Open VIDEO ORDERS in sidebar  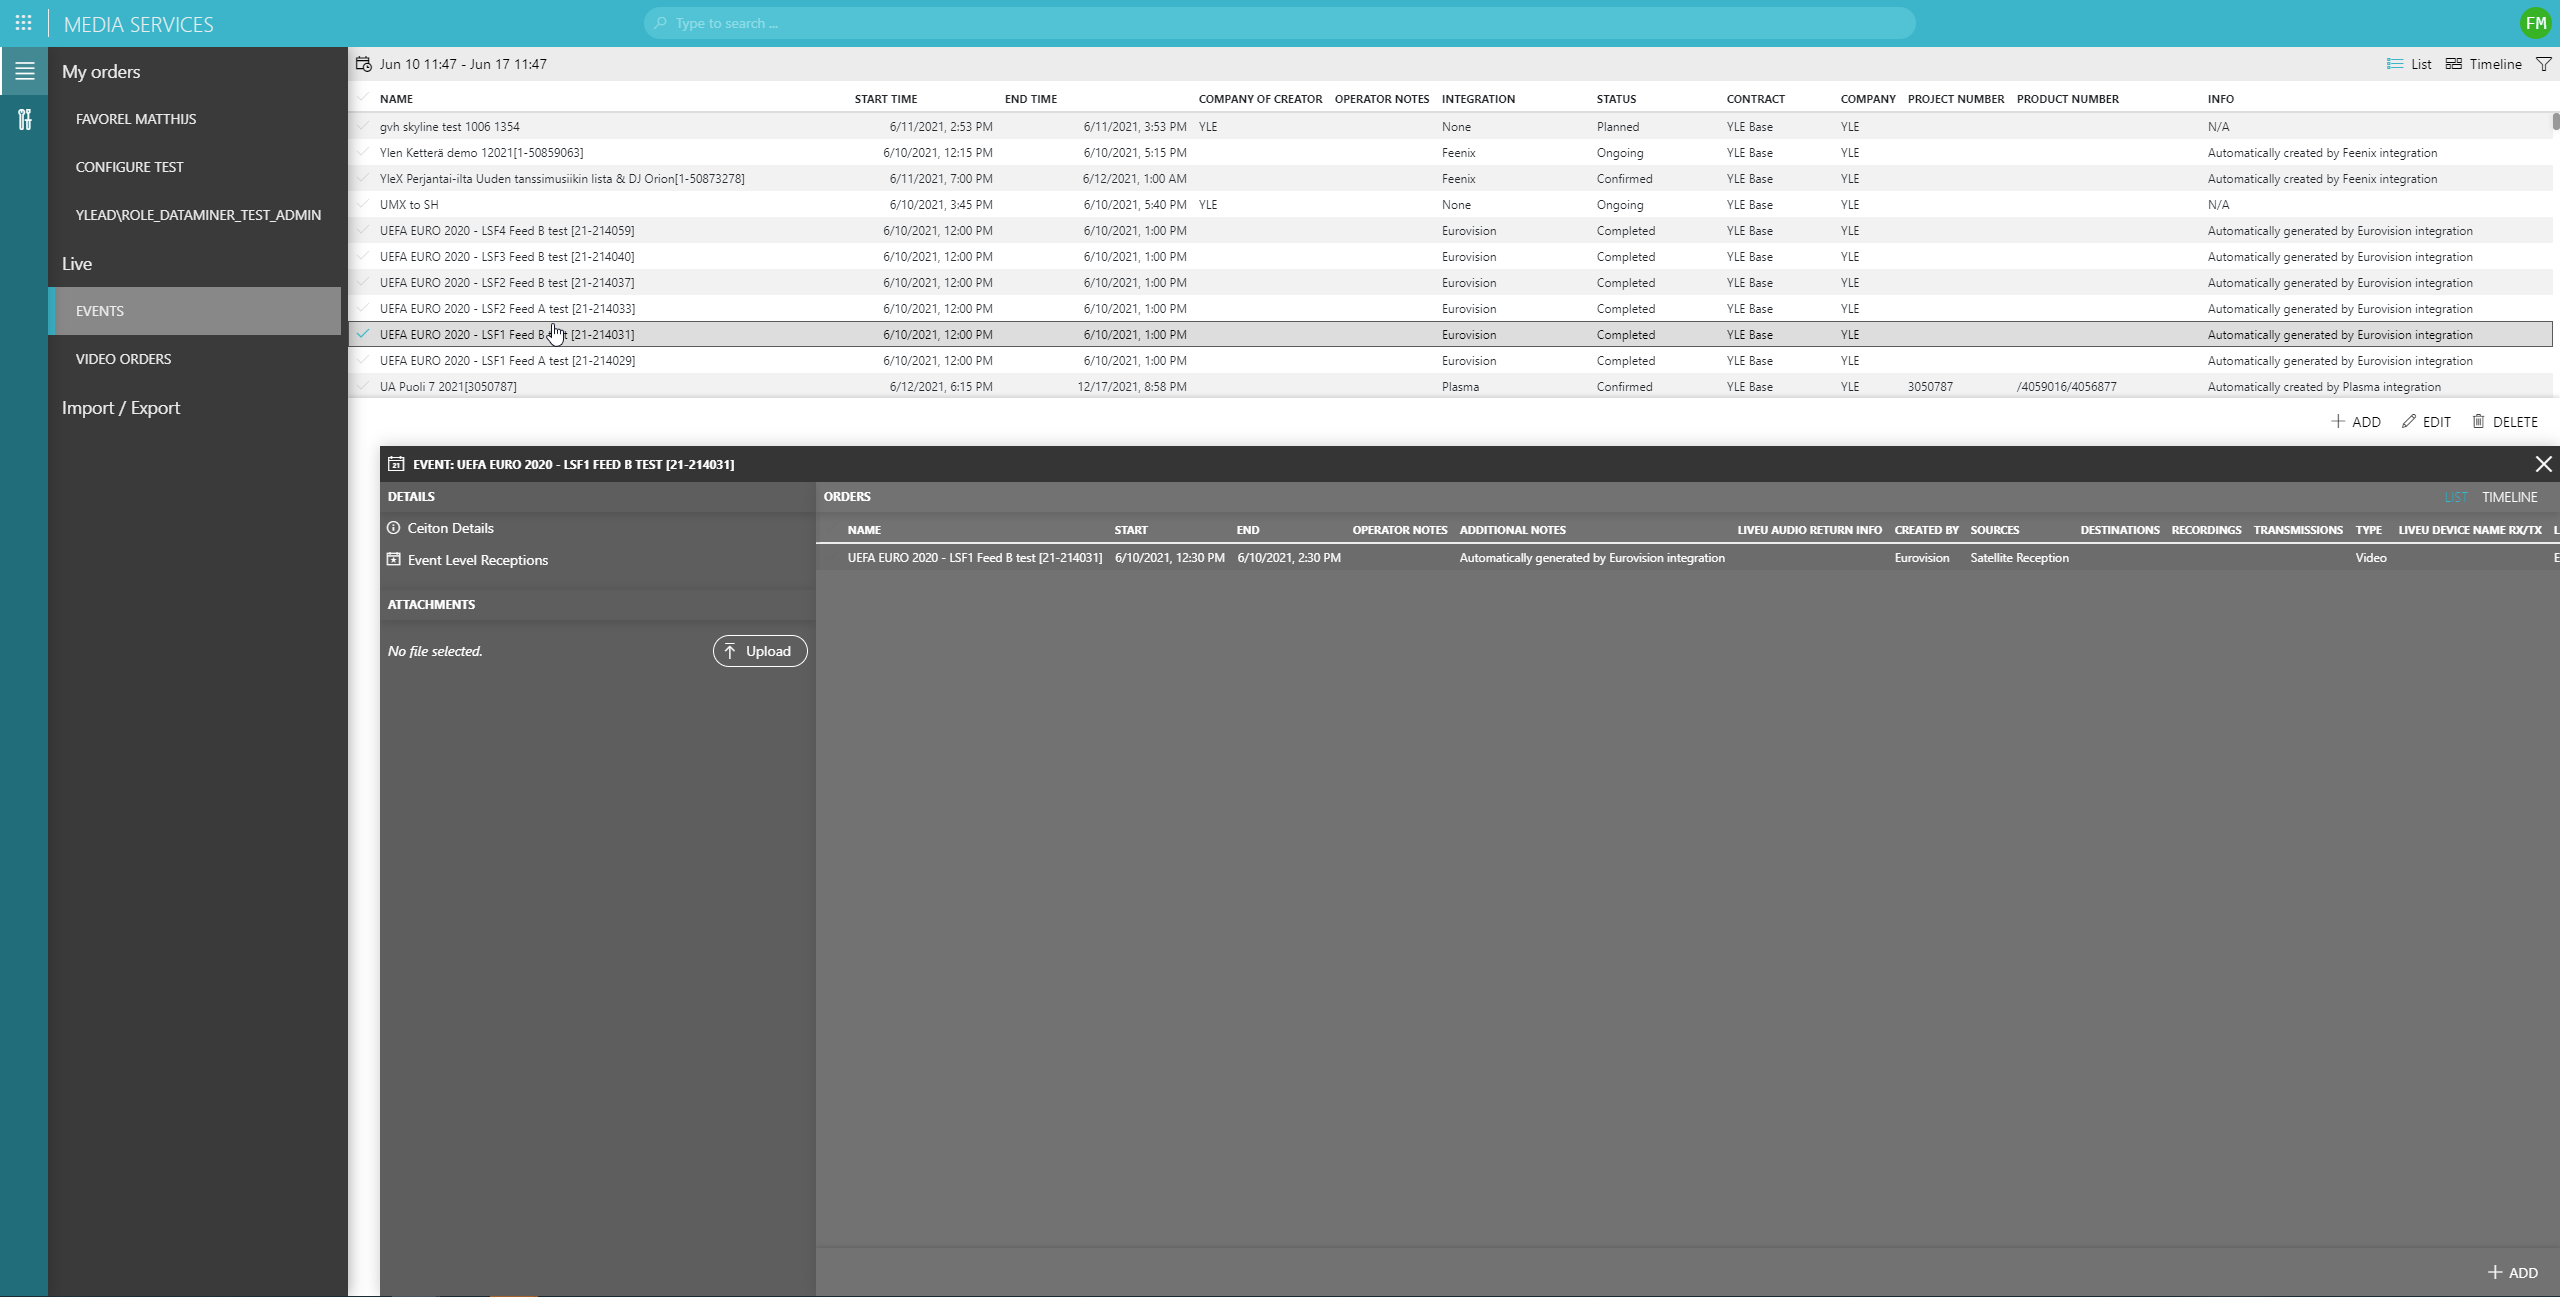[123, 359]
